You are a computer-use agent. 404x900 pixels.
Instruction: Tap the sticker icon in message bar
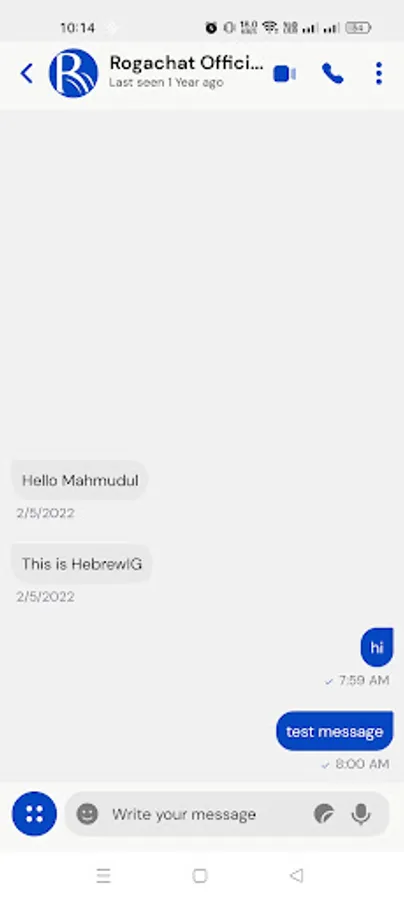point(324,814)
